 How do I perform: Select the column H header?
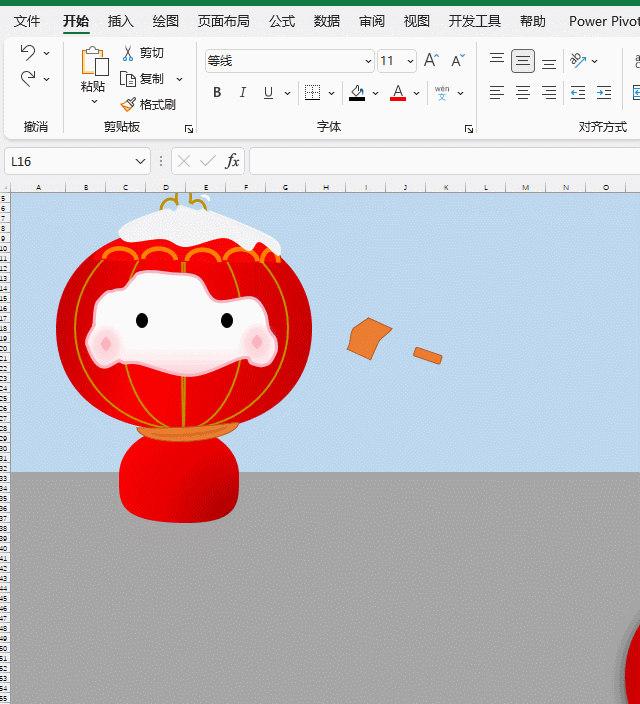(x=326, y=188)
